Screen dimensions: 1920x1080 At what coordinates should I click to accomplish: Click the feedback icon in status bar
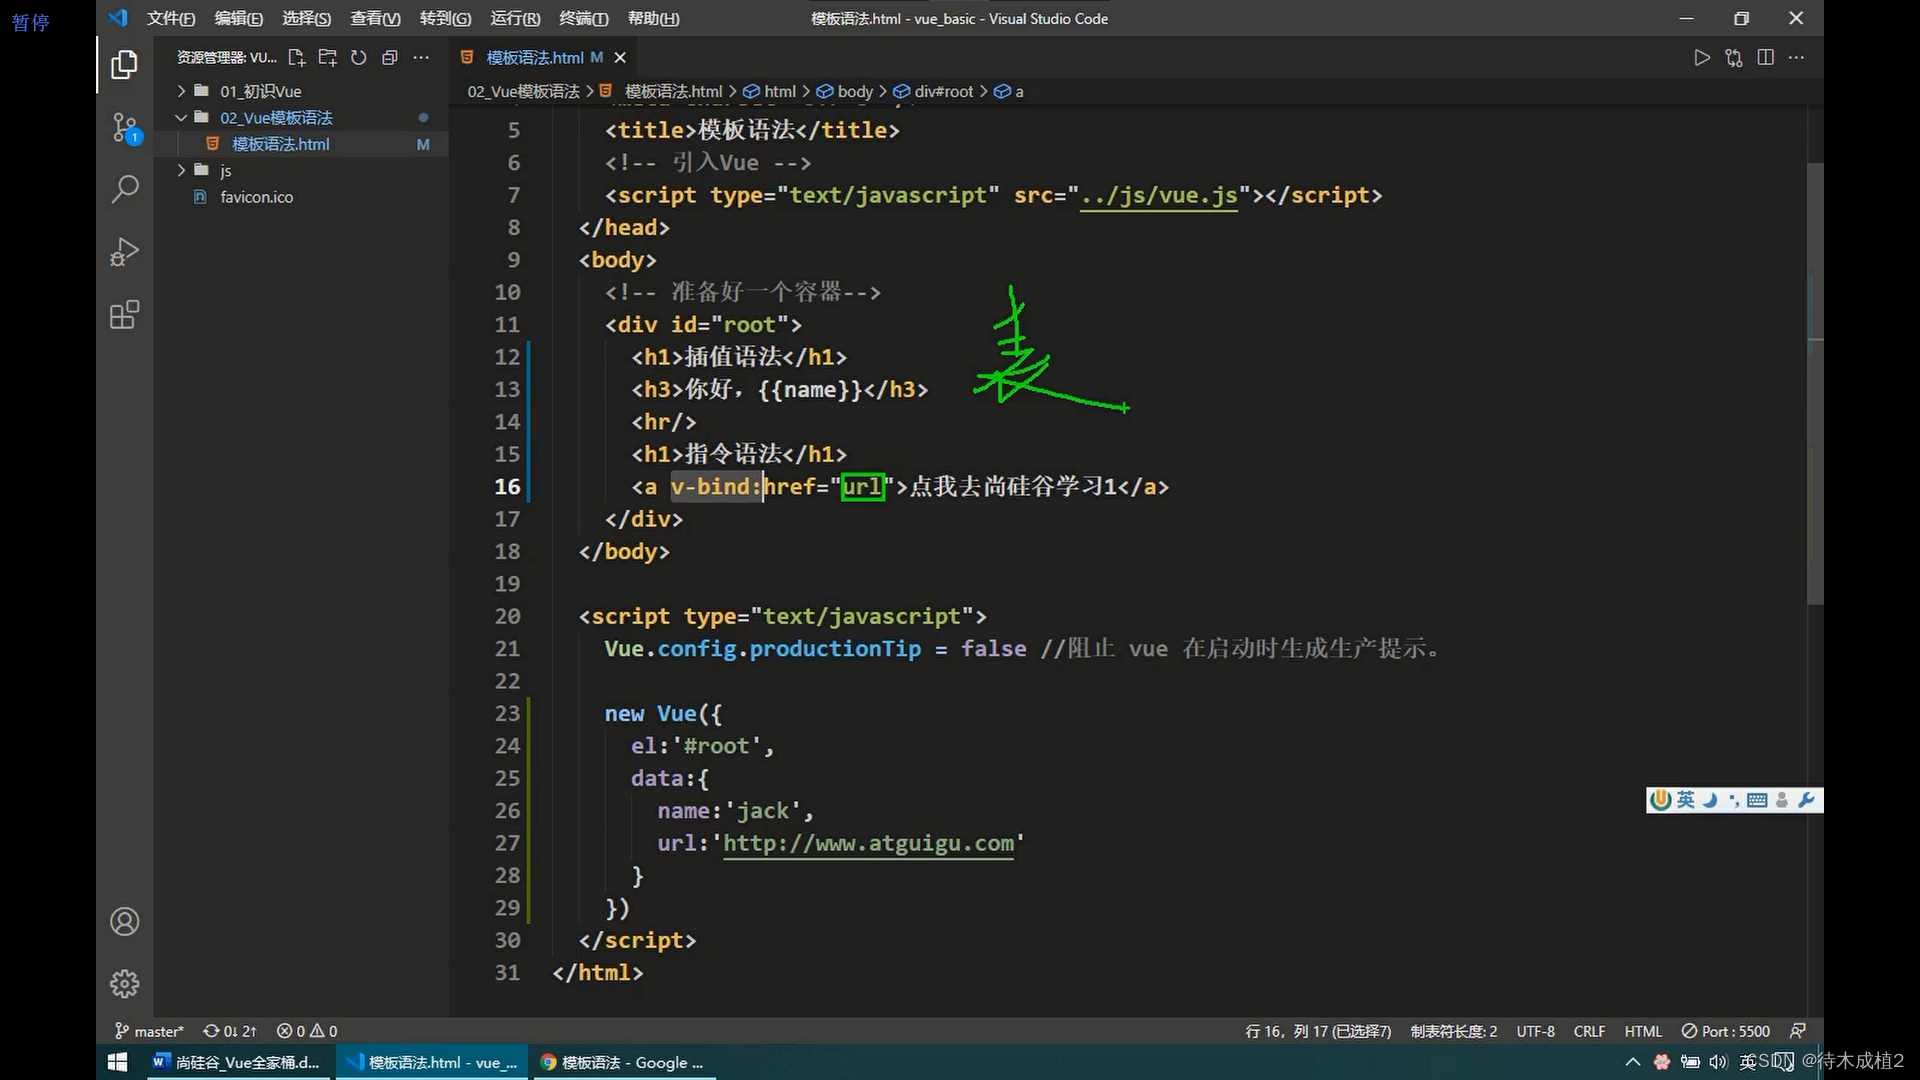1798,1031
